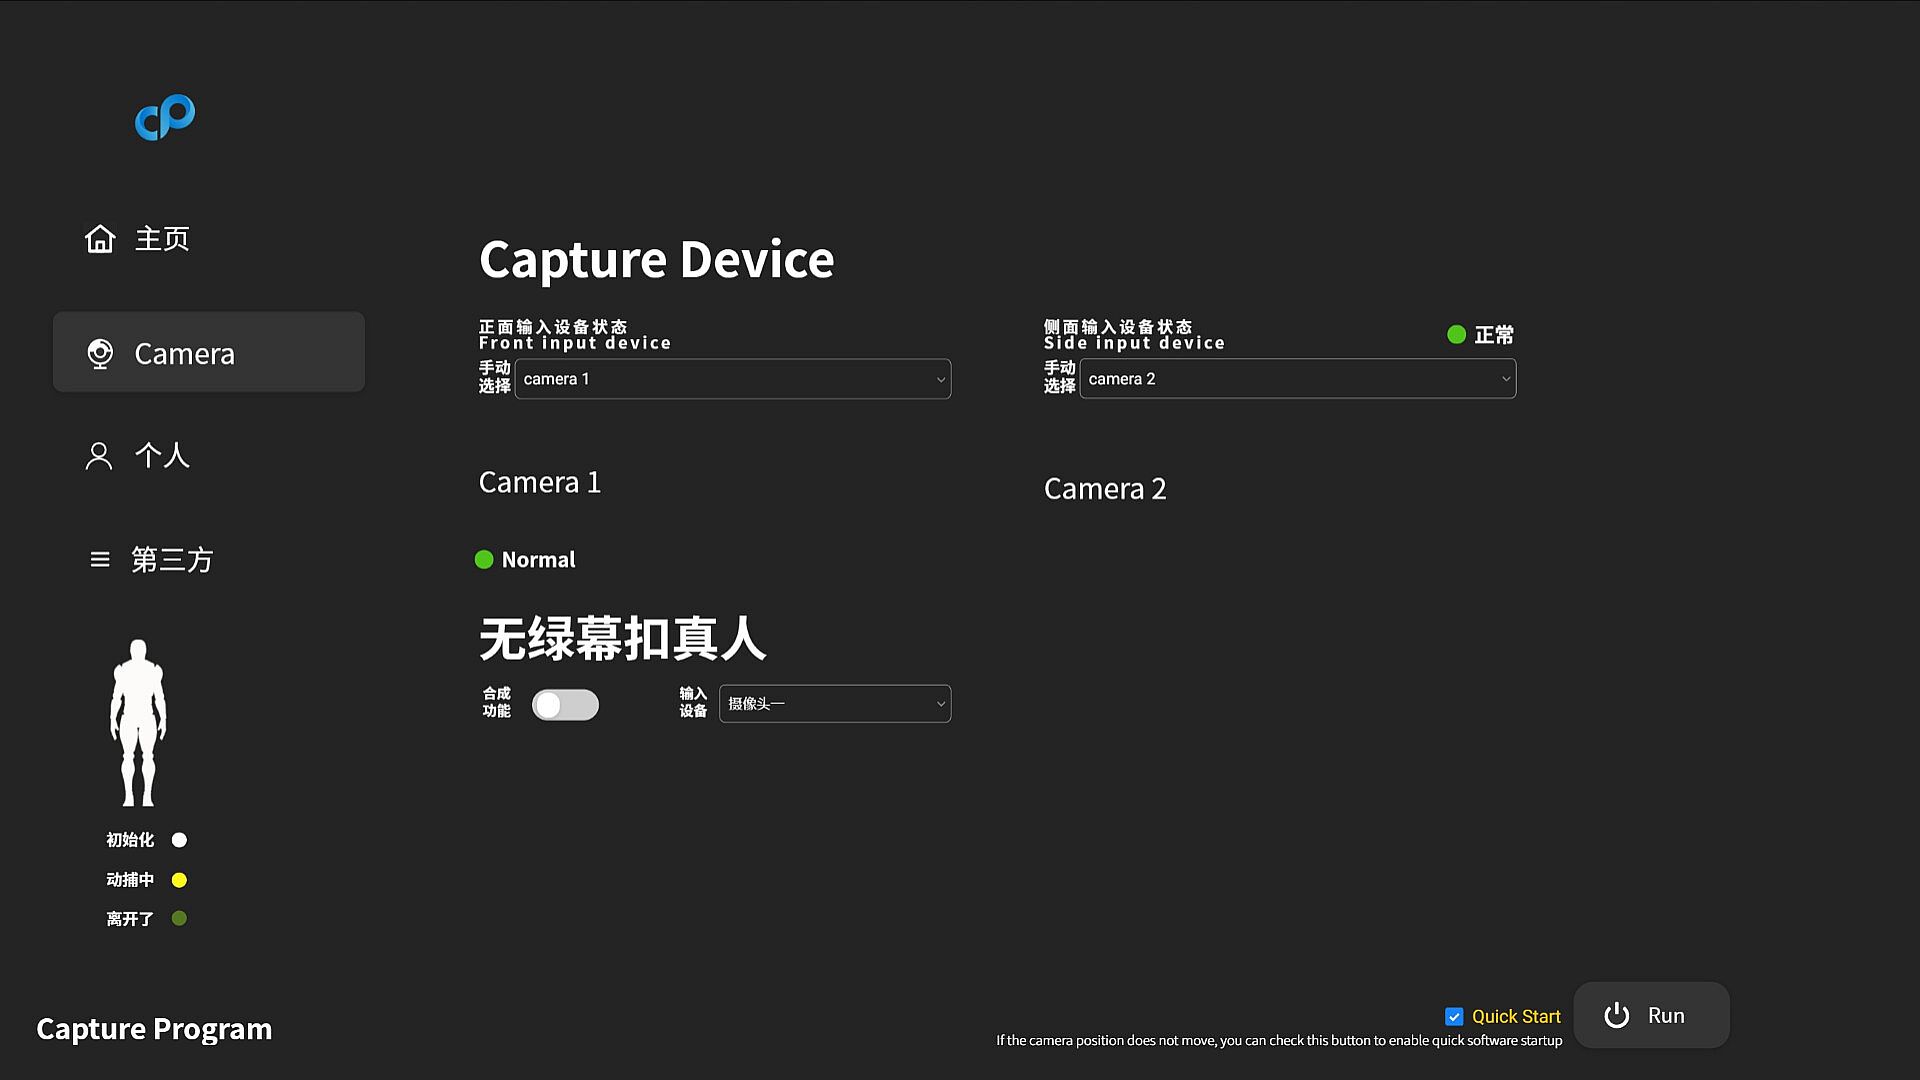Toggle the 合成功能 switch
The width and height of the screenshot is (1920, 1080).
point(565,705)
